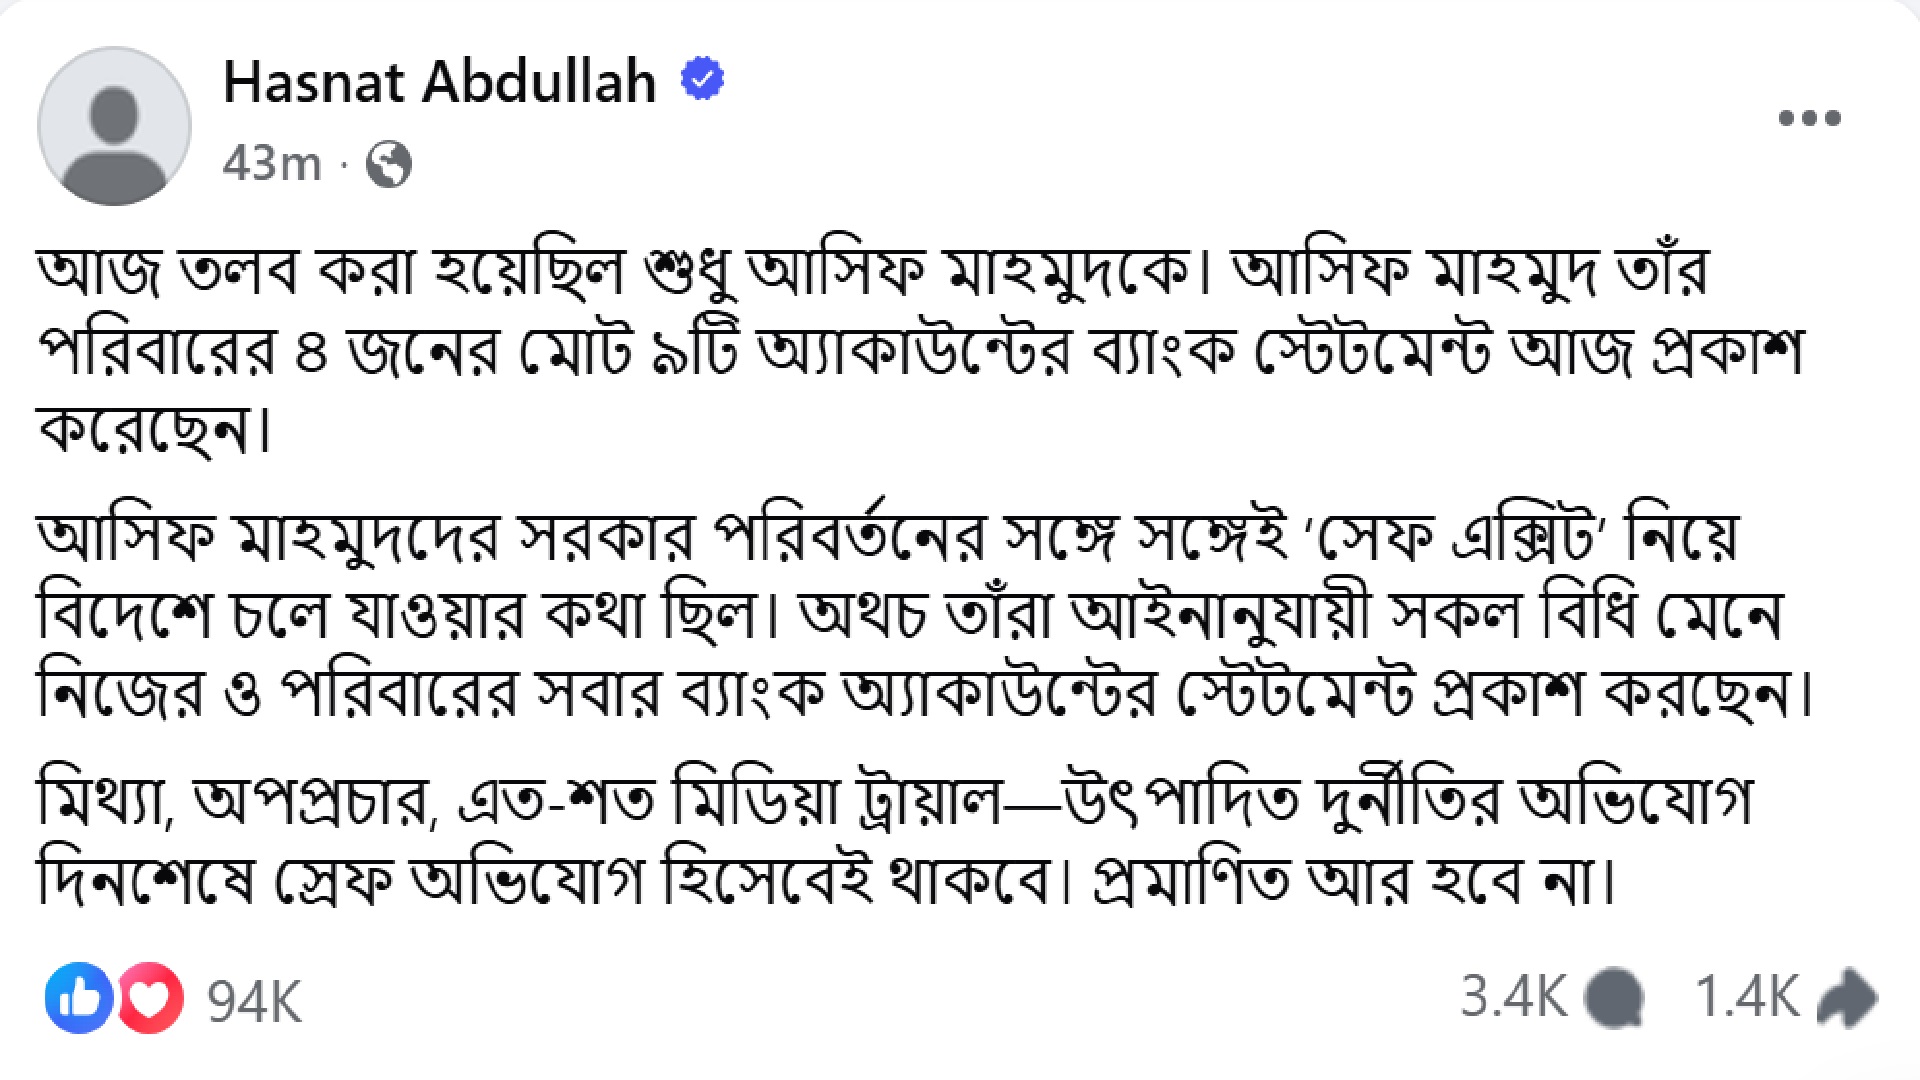The height and width of the screenshot is (1080, 1920).
Task: Click the word 'করেছেন' ending the first paragraph
Action: [150, 432]
